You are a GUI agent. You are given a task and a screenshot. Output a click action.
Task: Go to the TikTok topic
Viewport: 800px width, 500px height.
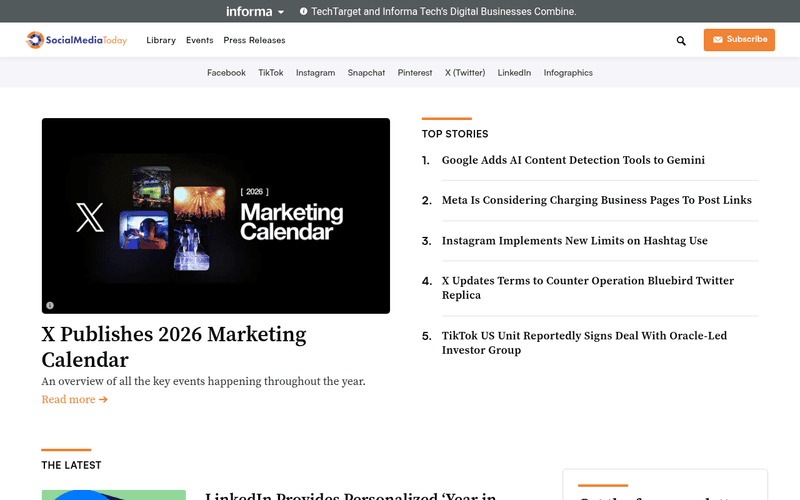tap(270, 72)
